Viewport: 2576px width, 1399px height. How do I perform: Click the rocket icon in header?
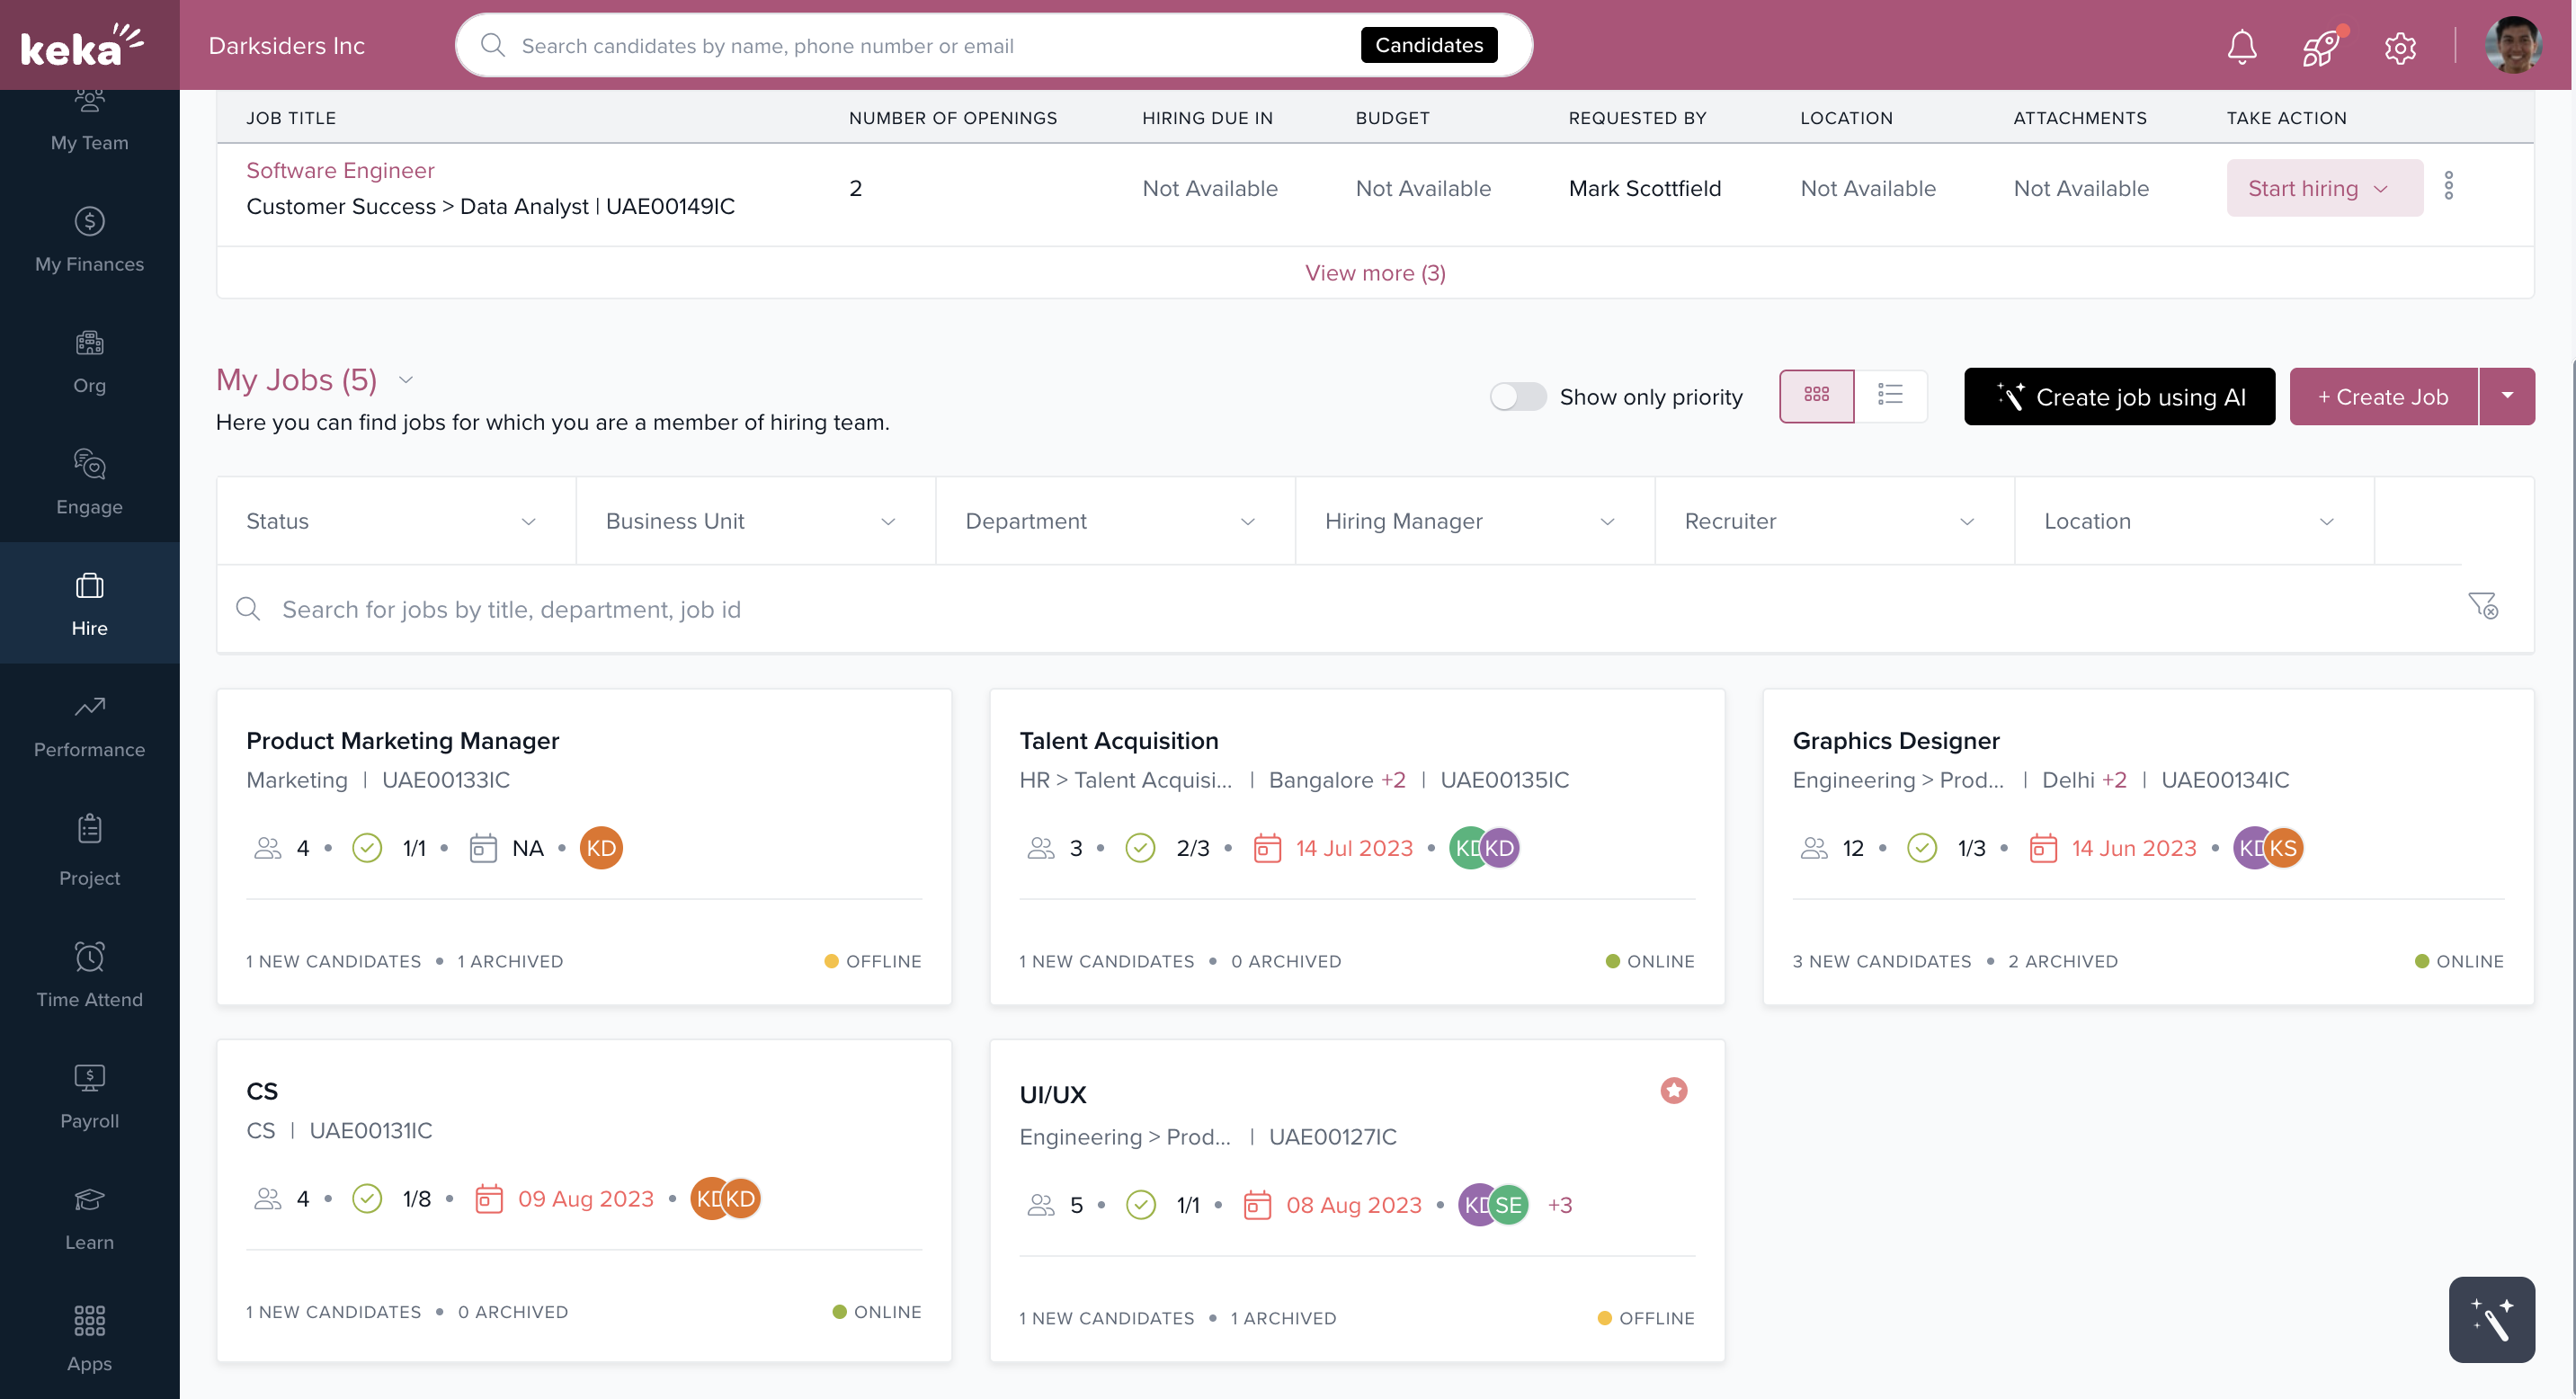[2320, 46]
